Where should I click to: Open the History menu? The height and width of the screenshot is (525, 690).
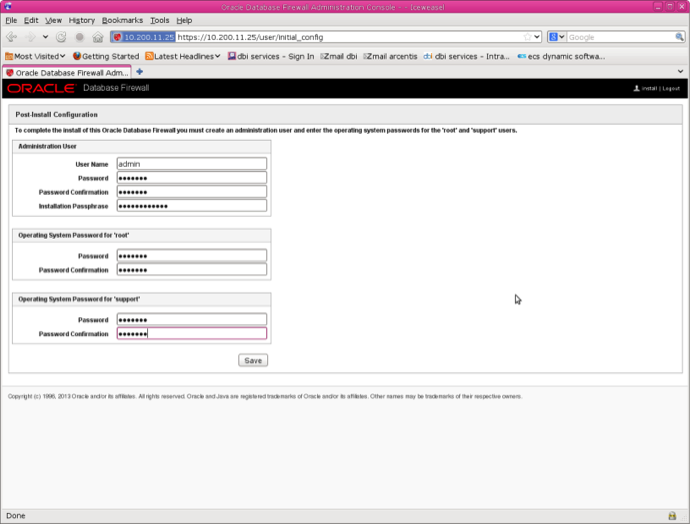tap(82, 20)
